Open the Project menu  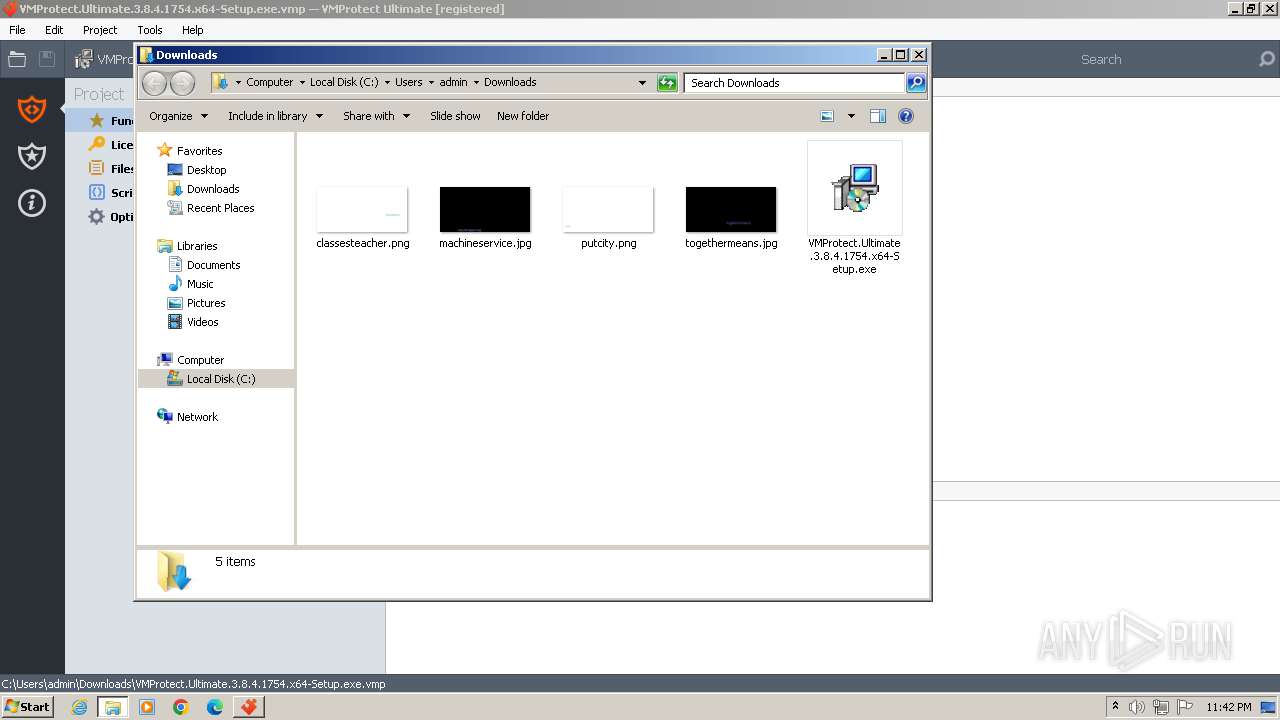coord(100,30)
